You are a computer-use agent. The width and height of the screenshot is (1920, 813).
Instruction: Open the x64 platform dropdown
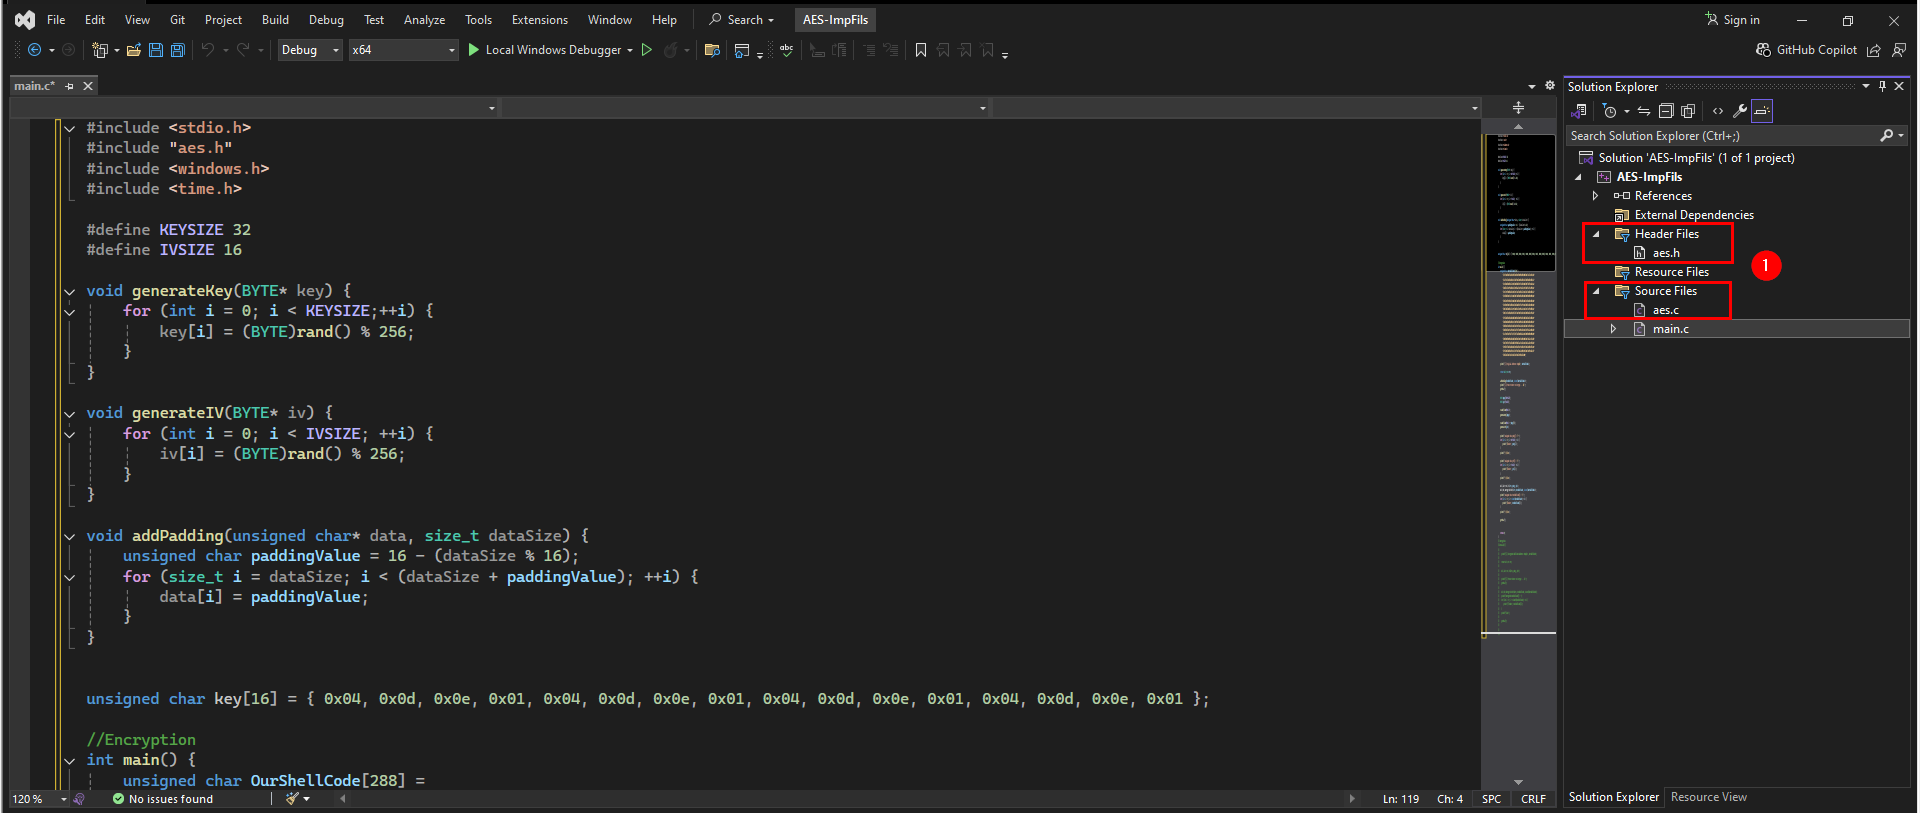click(x=404, y=50)
